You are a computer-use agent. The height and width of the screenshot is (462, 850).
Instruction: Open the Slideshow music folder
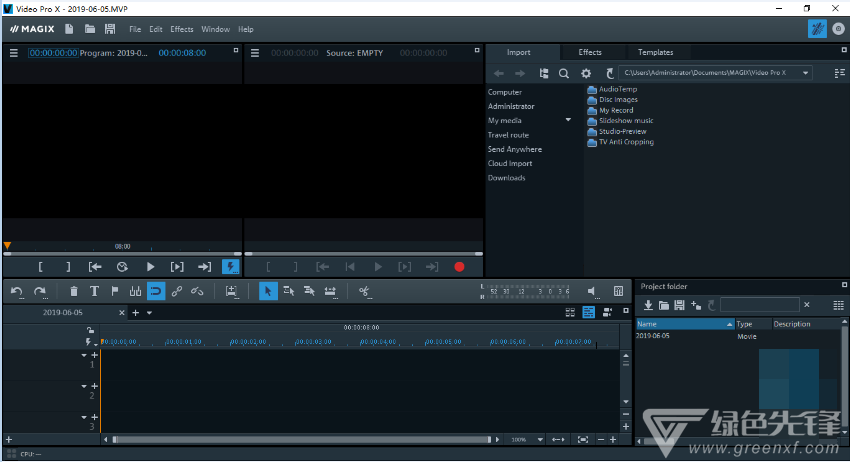point(620,121)
